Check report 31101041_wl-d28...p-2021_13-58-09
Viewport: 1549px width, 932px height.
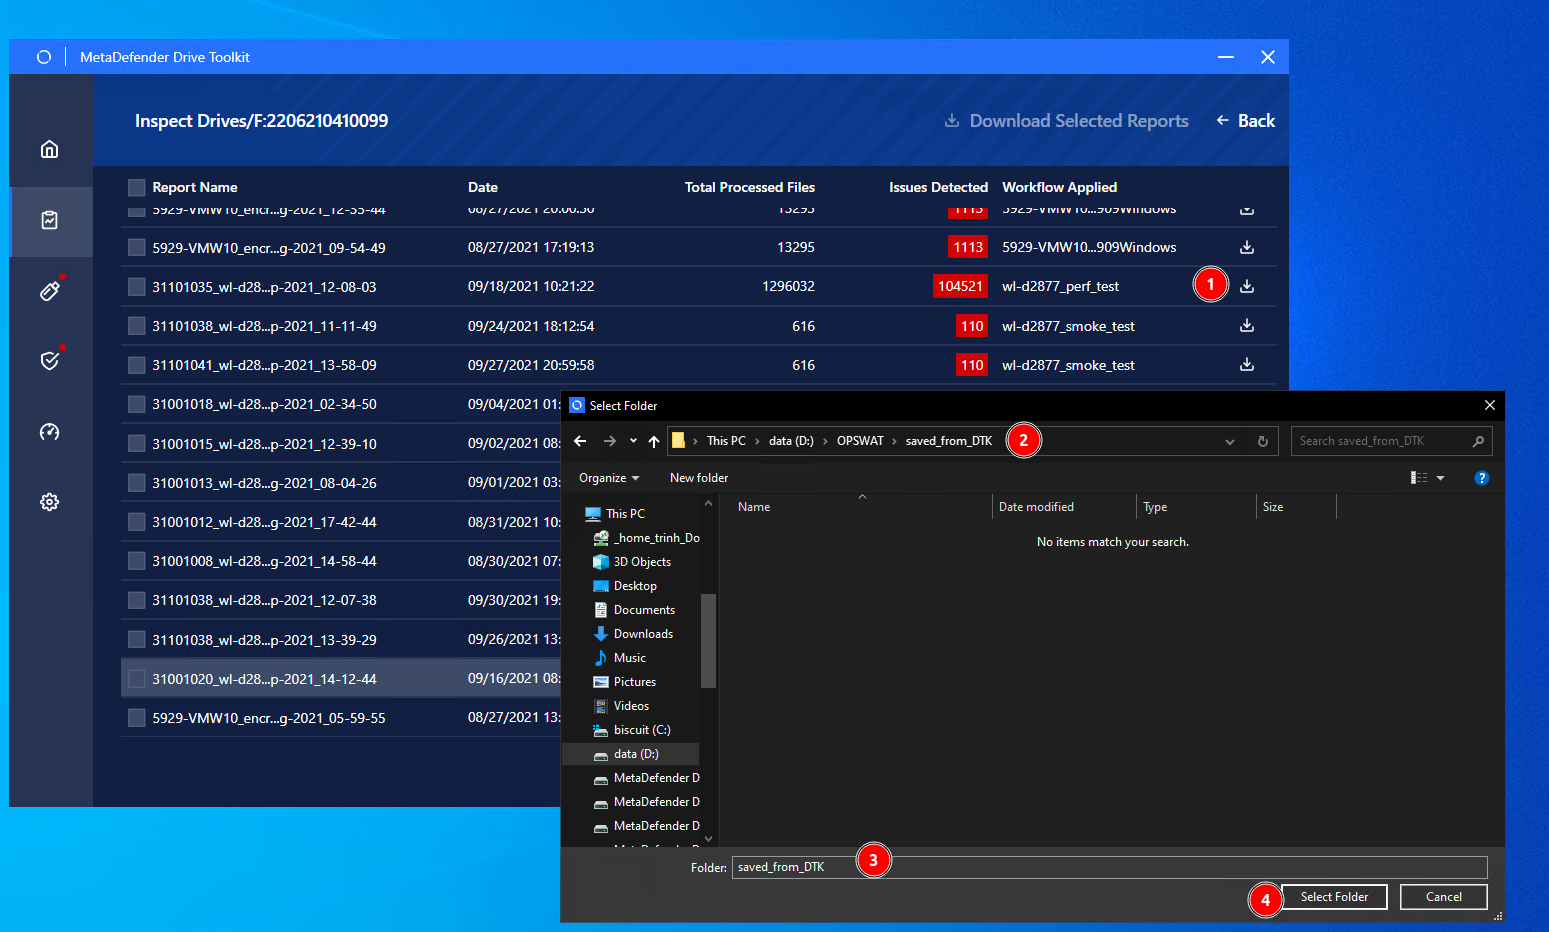click(x=137, y=365)
